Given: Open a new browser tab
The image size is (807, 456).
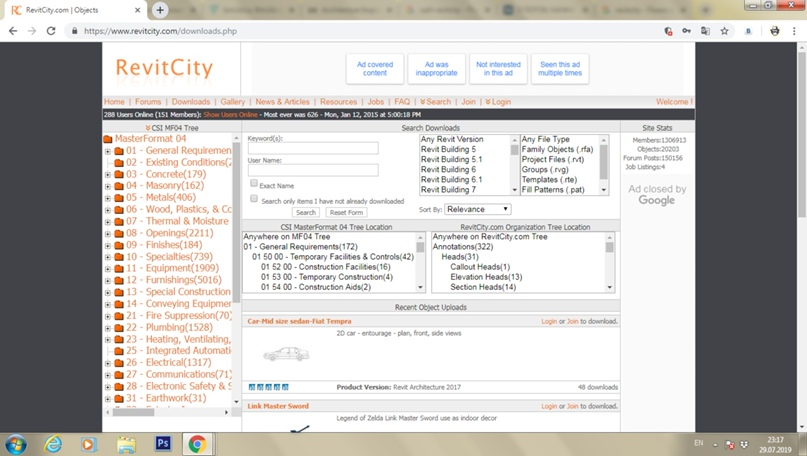Looking at the screenshot, I should pos(160,10).
